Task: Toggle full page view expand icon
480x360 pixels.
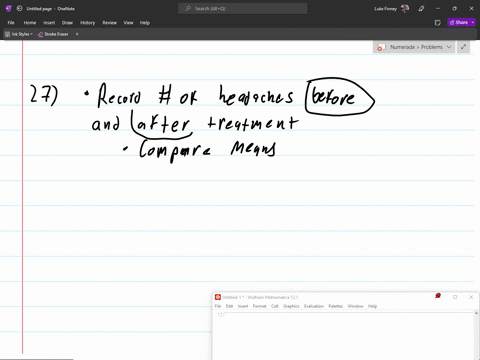Action: coord(463,47)
